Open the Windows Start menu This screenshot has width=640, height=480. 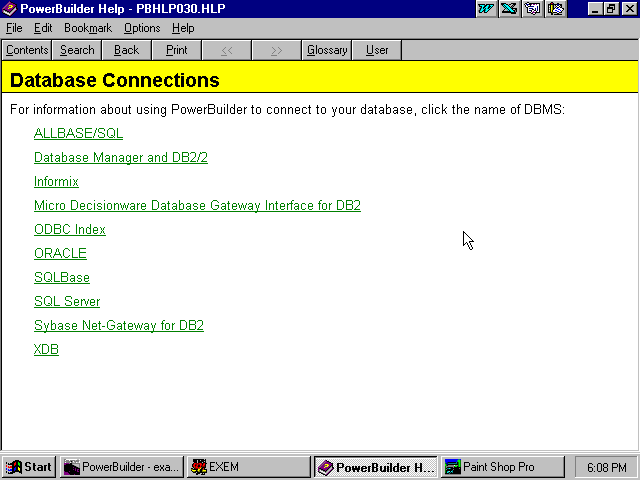(29, 467)
